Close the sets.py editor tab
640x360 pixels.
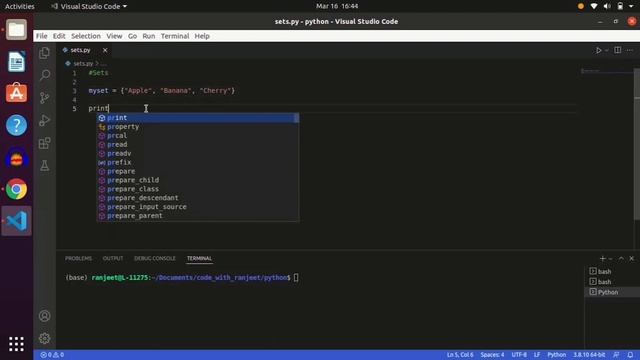(105, 50)
